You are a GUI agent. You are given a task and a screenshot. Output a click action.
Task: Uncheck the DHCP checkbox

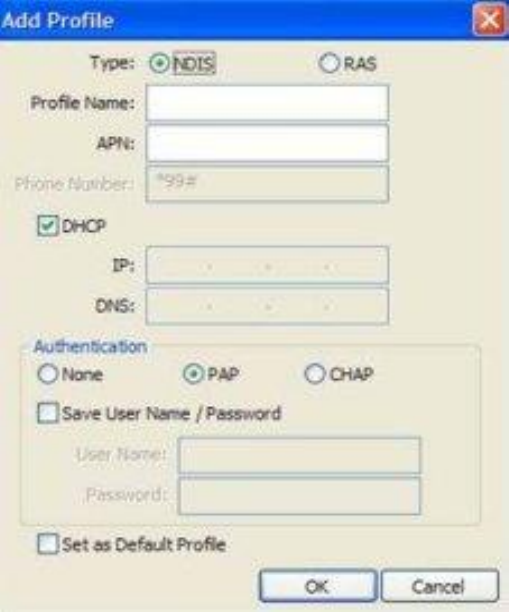48,226
